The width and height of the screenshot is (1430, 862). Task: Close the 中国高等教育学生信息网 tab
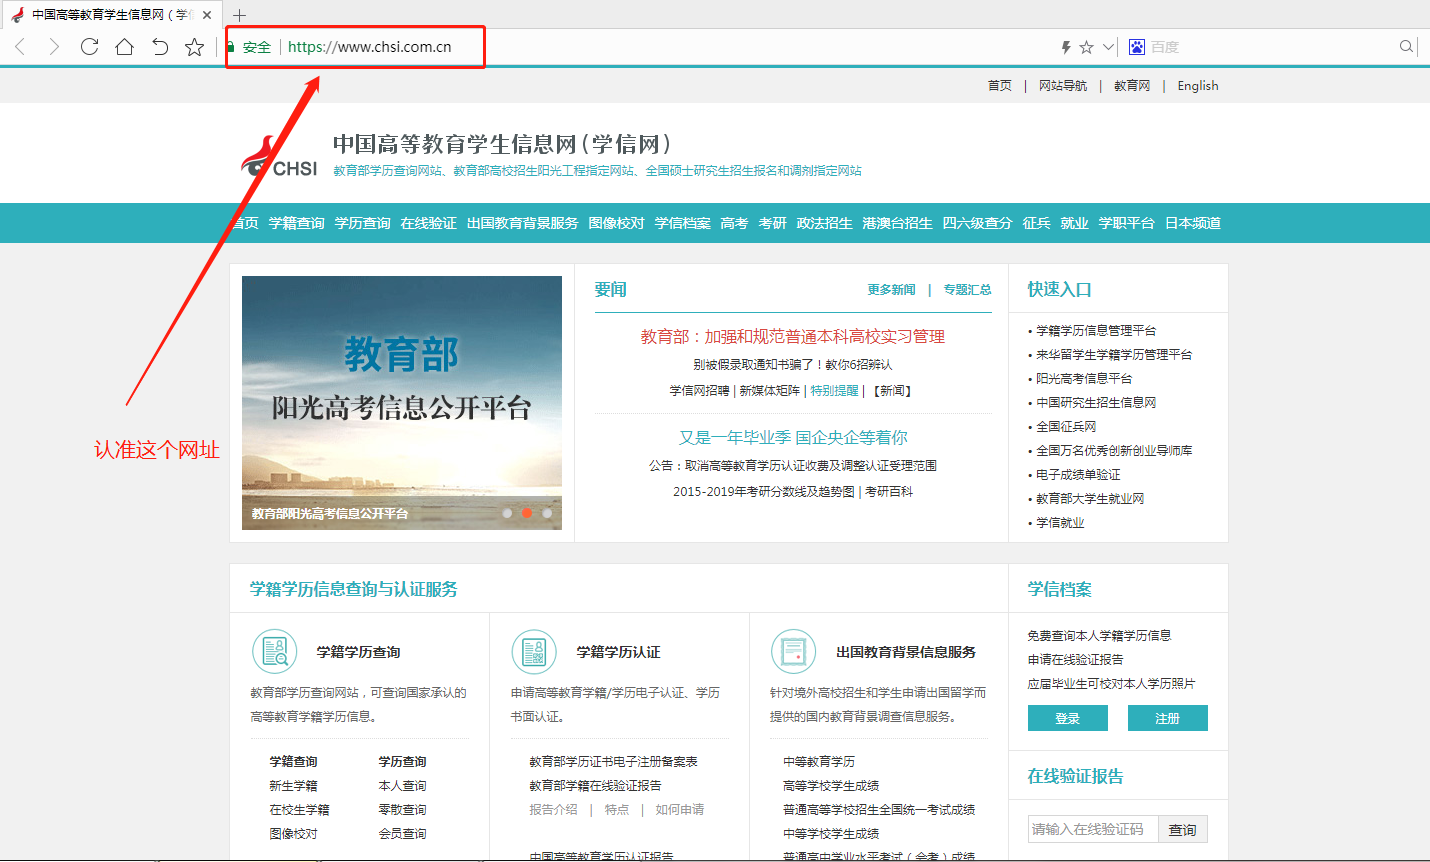207,15
